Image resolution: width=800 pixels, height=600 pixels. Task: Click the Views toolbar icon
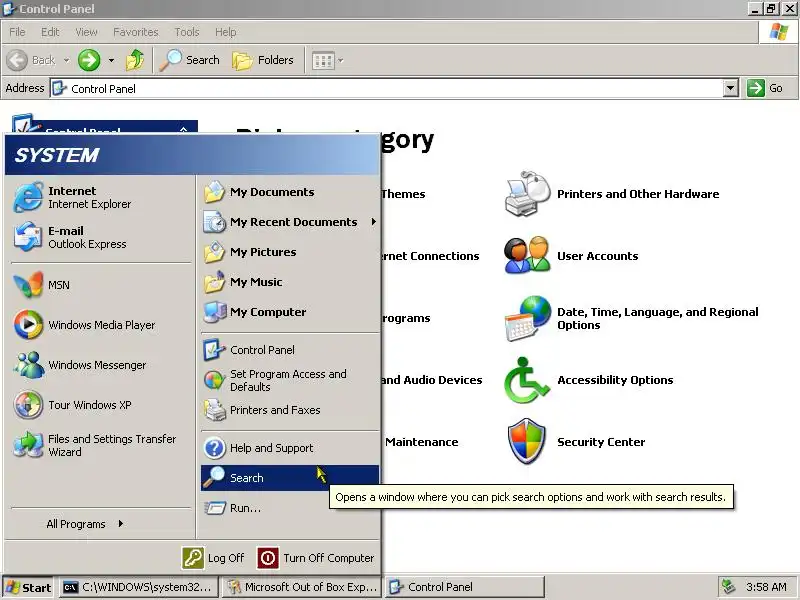click(323, 61)
